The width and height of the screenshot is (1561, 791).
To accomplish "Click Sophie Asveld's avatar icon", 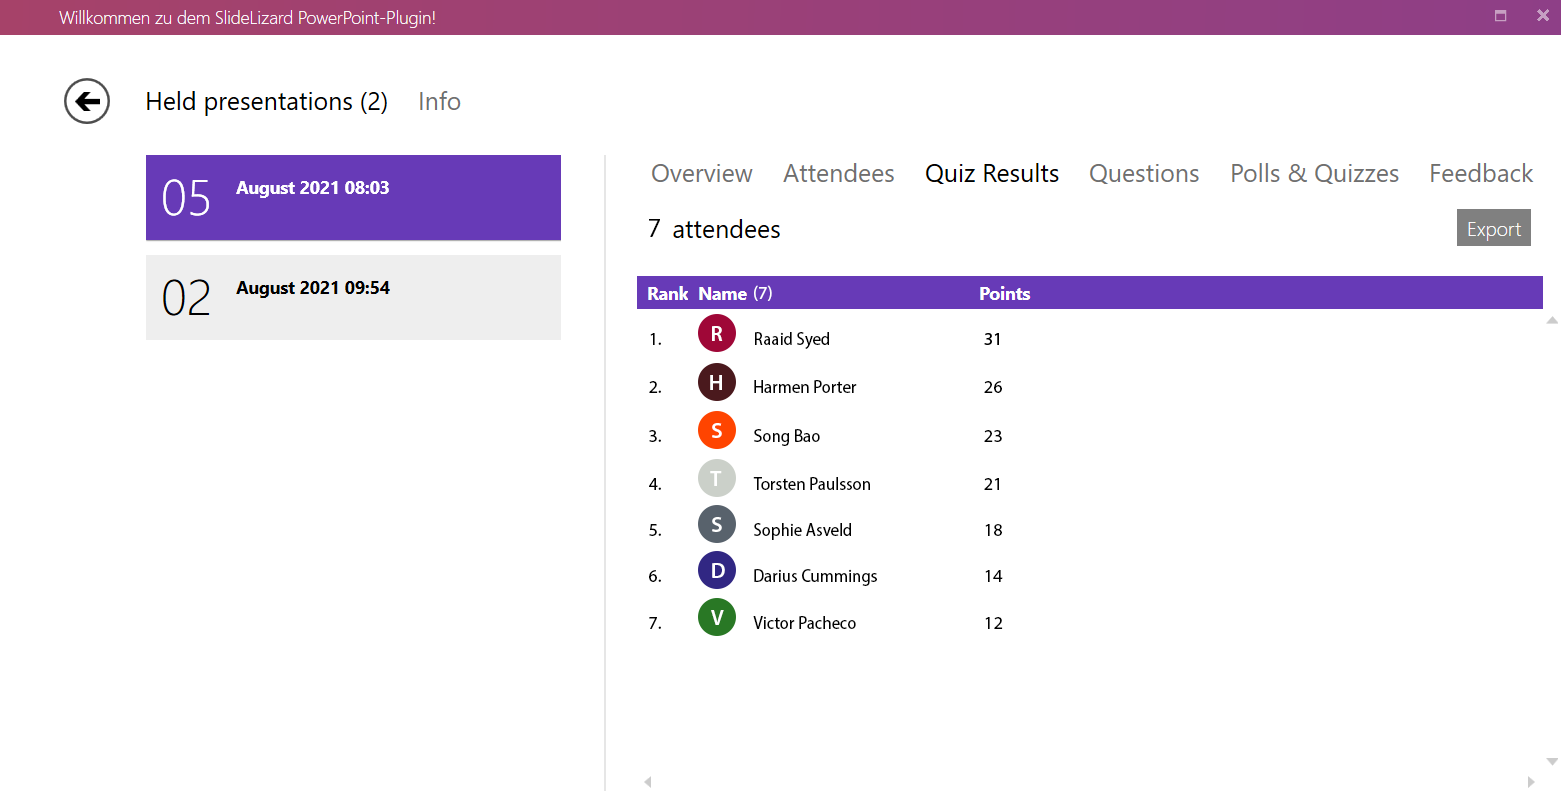I will pyautogui.click(x=717, y=524).
